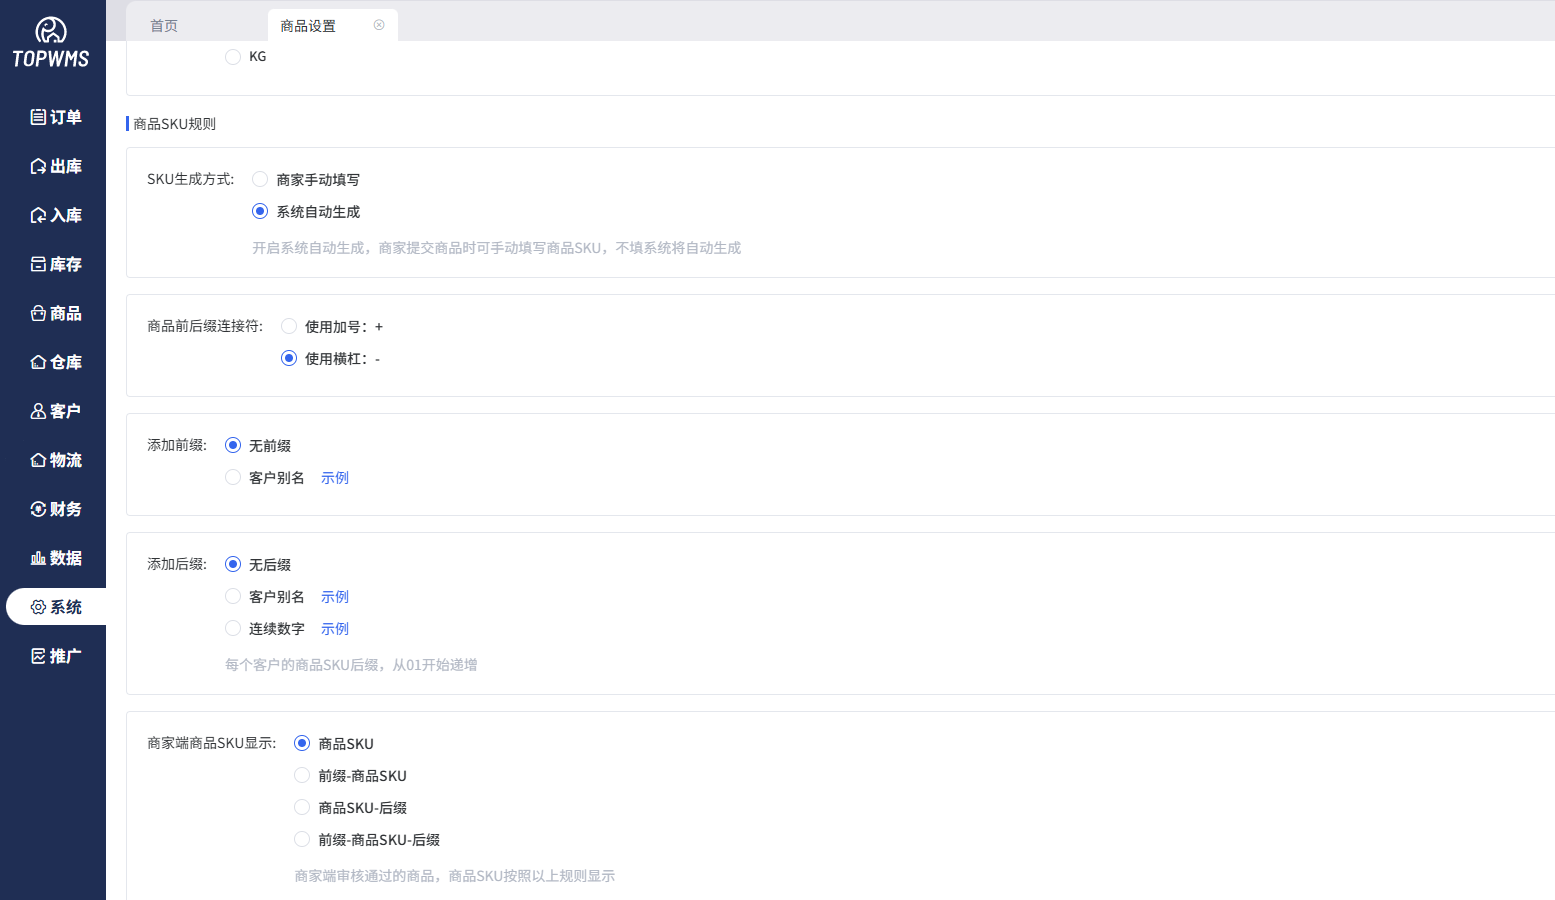The width and height of the screenshot is (1555, 900).
Task: Select the 库存 (Inventory) sidebar icon
Action: [38, 264]
